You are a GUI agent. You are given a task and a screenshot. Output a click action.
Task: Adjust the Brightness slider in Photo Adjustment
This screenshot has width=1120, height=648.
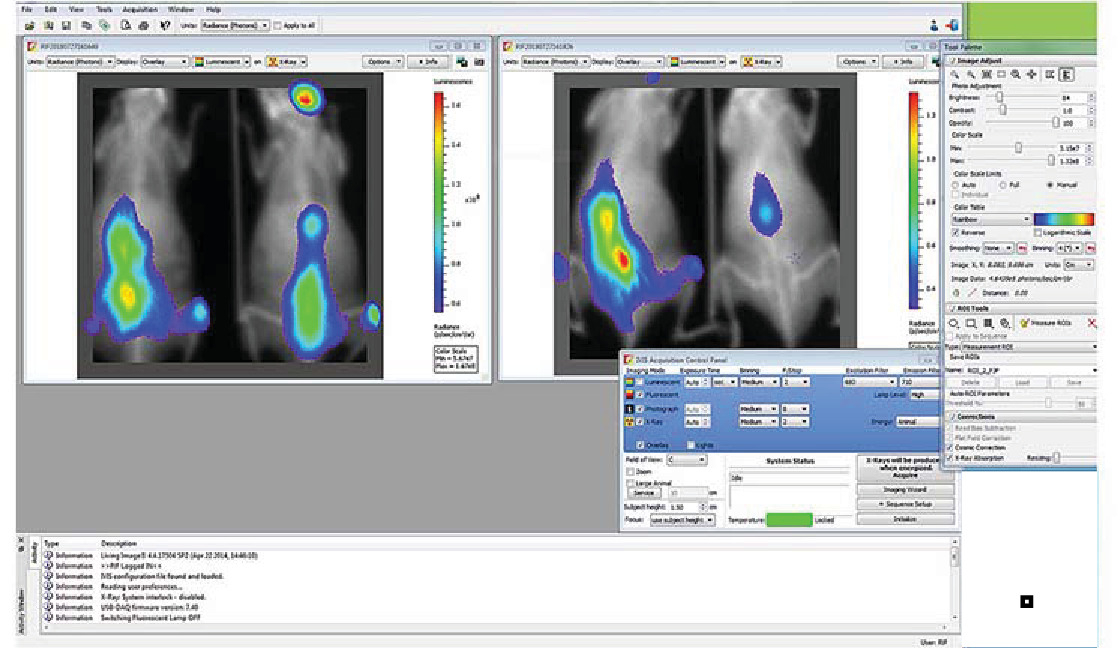click(x=997, y=98)
